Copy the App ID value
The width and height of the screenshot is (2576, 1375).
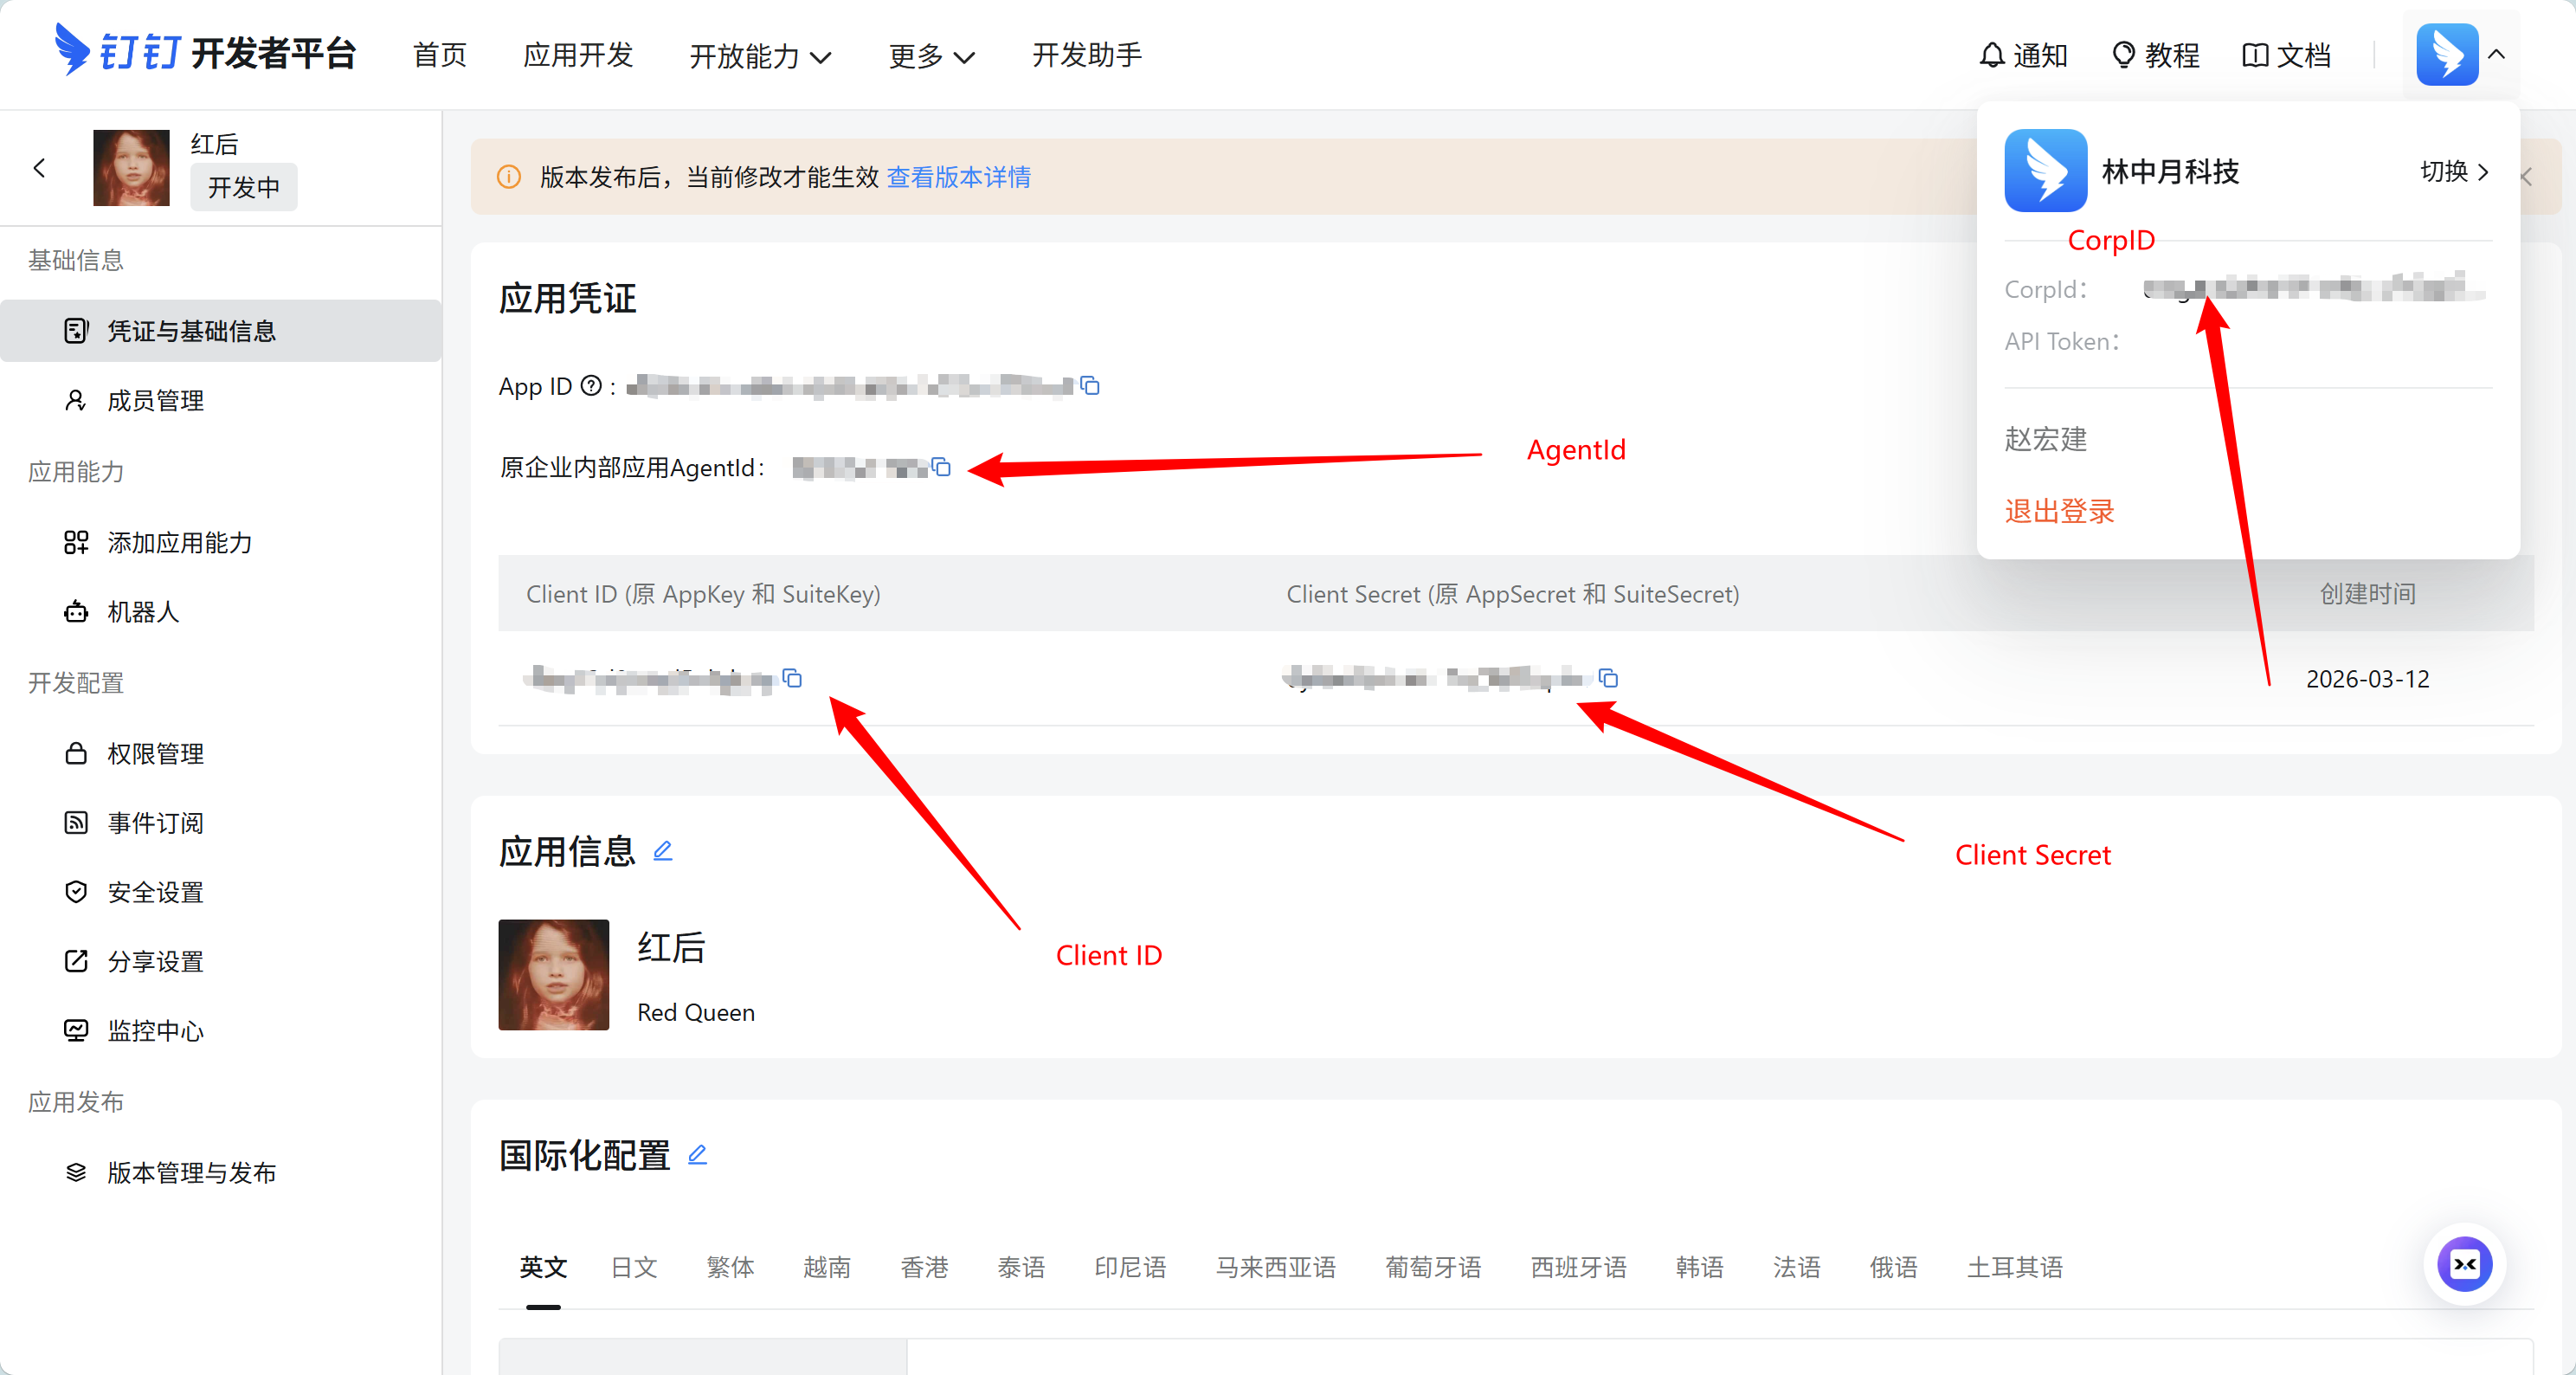[1090, 386]
